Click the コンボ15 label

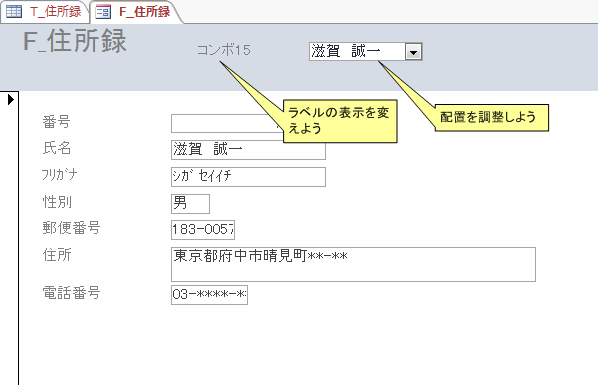pos(223,50)
